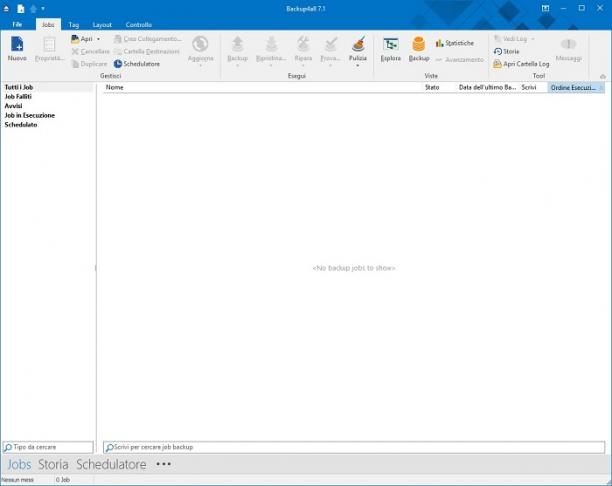
Task: Sort by Ordine Esecuzione column header
Action: (x=576, y=87)
